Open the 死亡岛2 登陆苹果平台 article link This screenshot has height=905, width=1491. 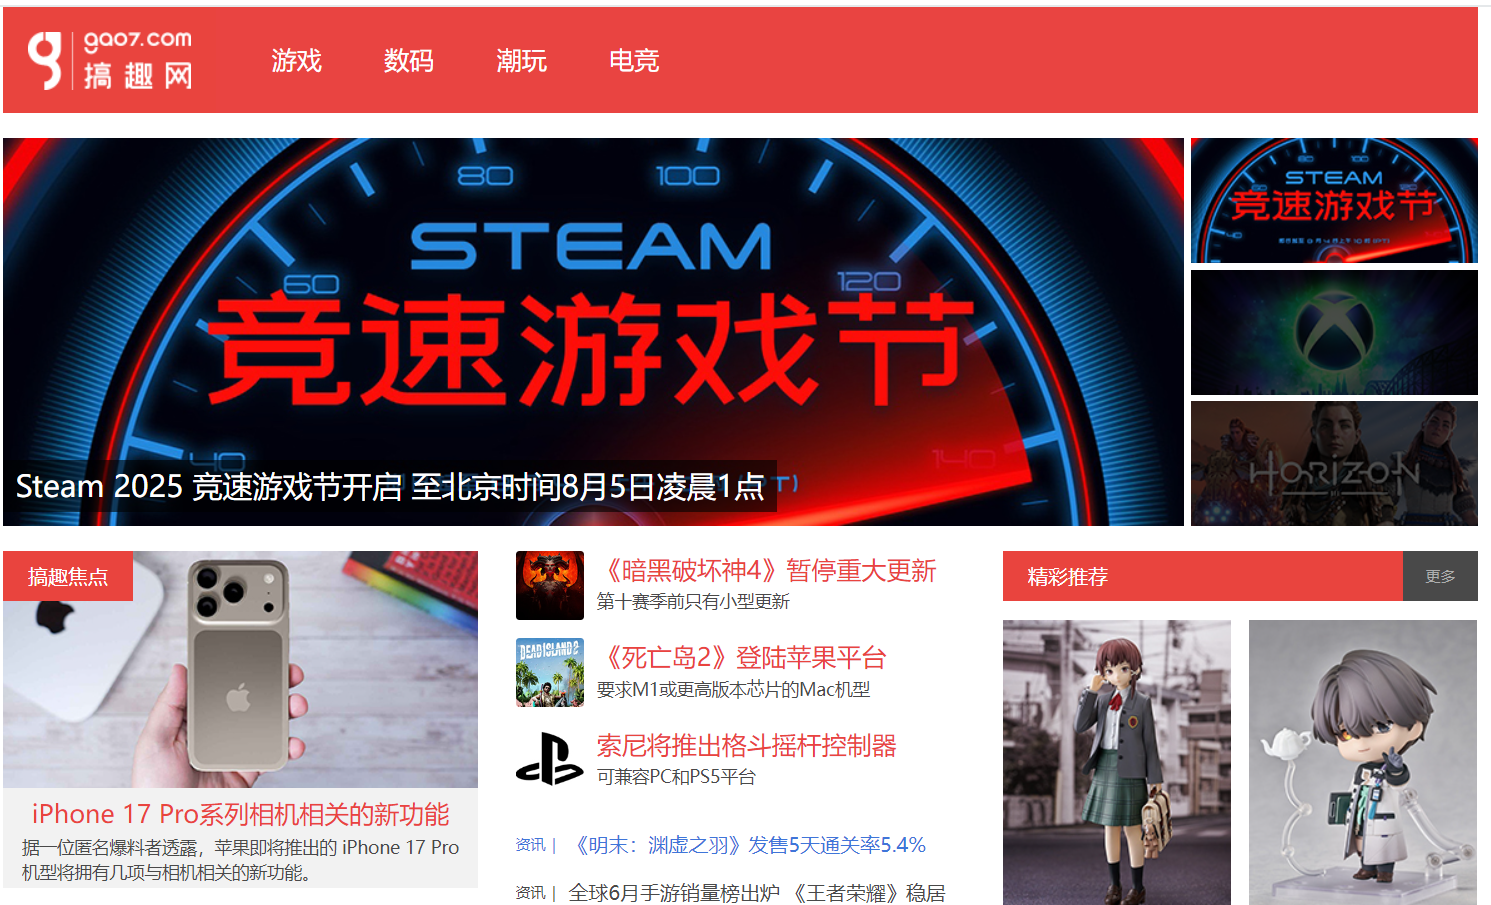coord(745,658)
